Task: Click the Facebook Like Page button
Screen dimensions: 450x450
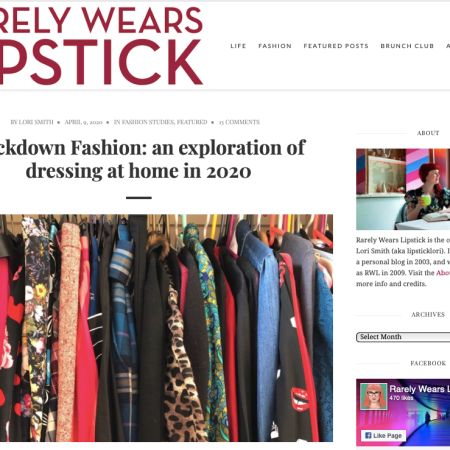Action: point(383,435)
